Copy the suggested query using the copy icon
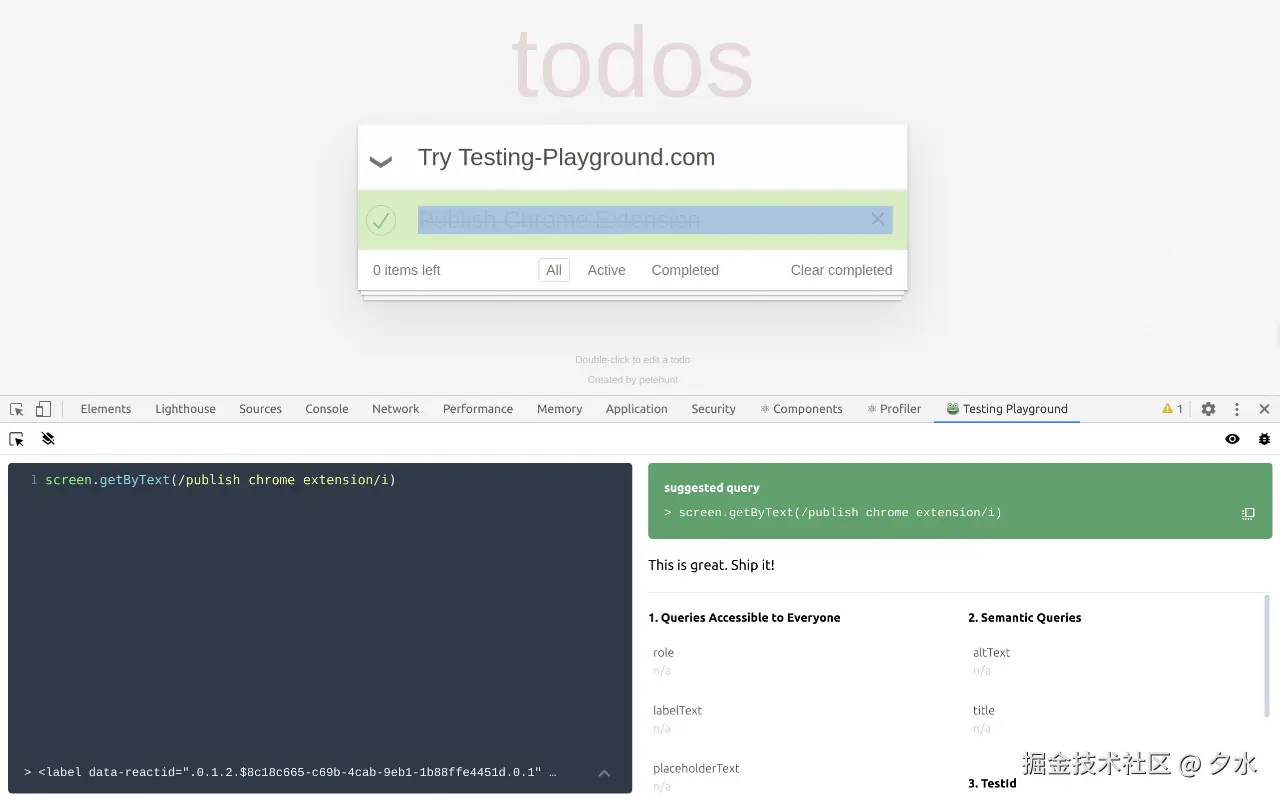This screenshot has width=1280, height=800. pyautogui.click(x=1248, y=513)
